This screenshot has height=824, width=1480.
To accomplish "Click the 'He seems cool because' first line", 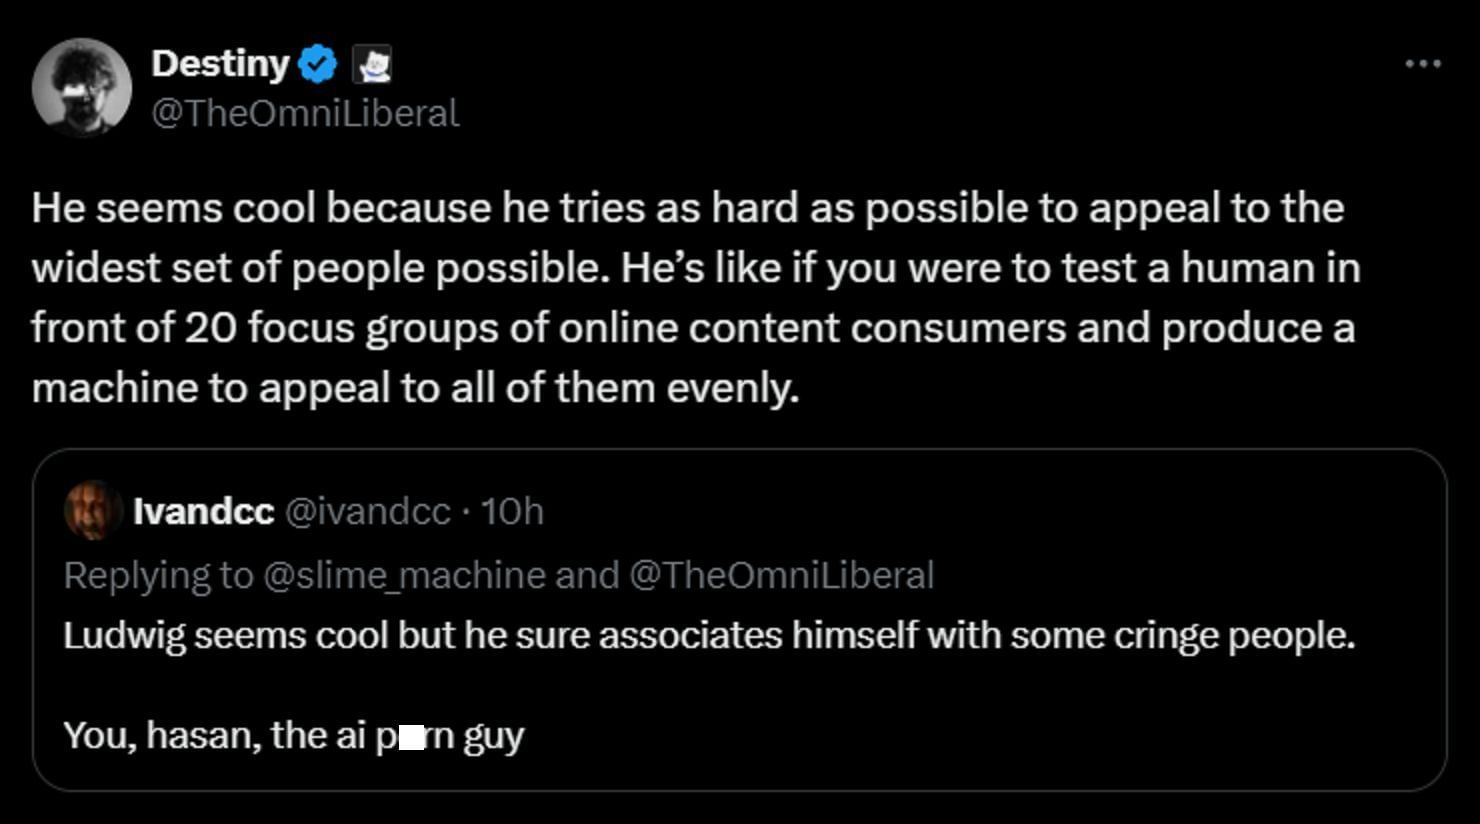I will (x=687, y=208).
